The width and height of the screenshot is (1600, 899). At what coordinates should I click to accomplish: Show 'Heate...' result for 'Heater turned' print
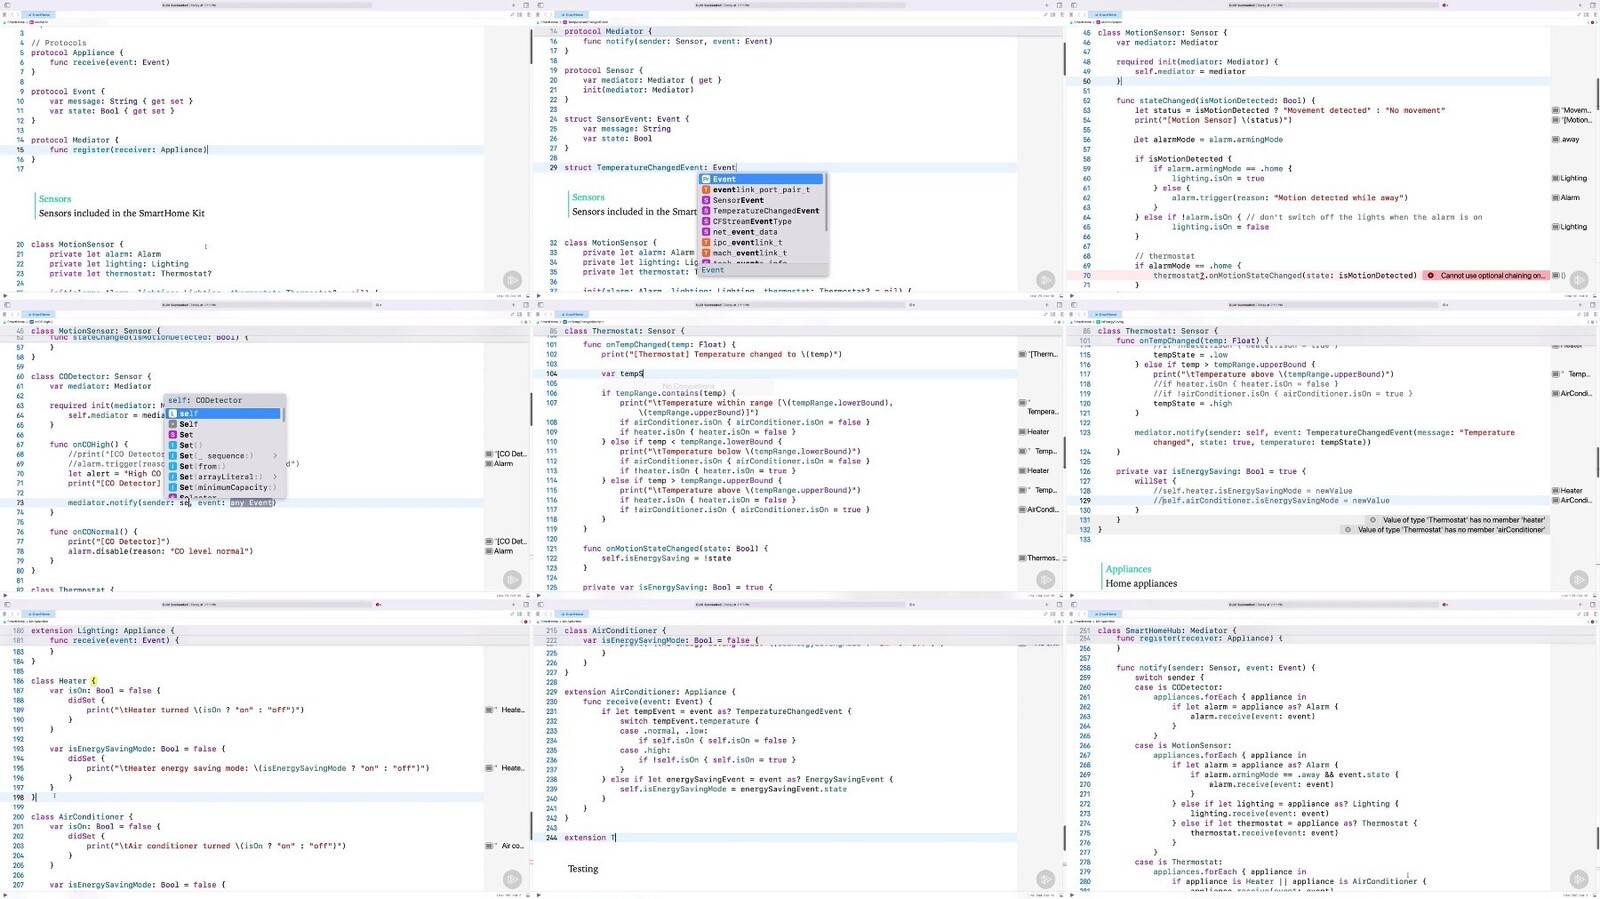tap(506, 710)
